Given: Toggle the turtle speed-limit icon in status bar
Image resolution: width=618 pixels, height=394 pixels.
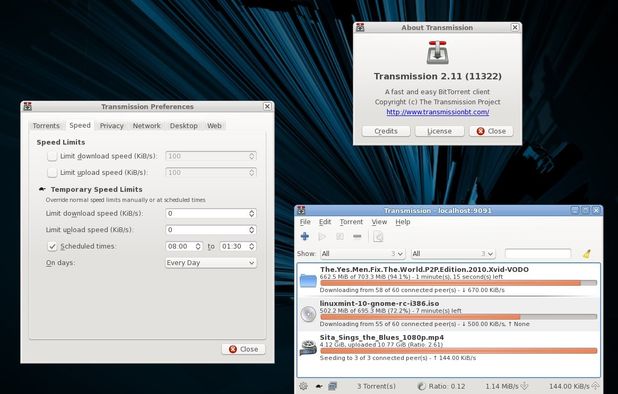Looking at the screenshot, I should tap(319, 387).
